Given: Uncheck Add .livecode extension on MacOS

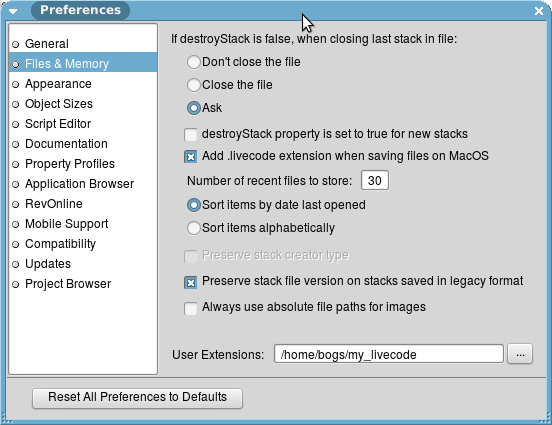Looking at the screenshot, I should (x=191, y=156).
